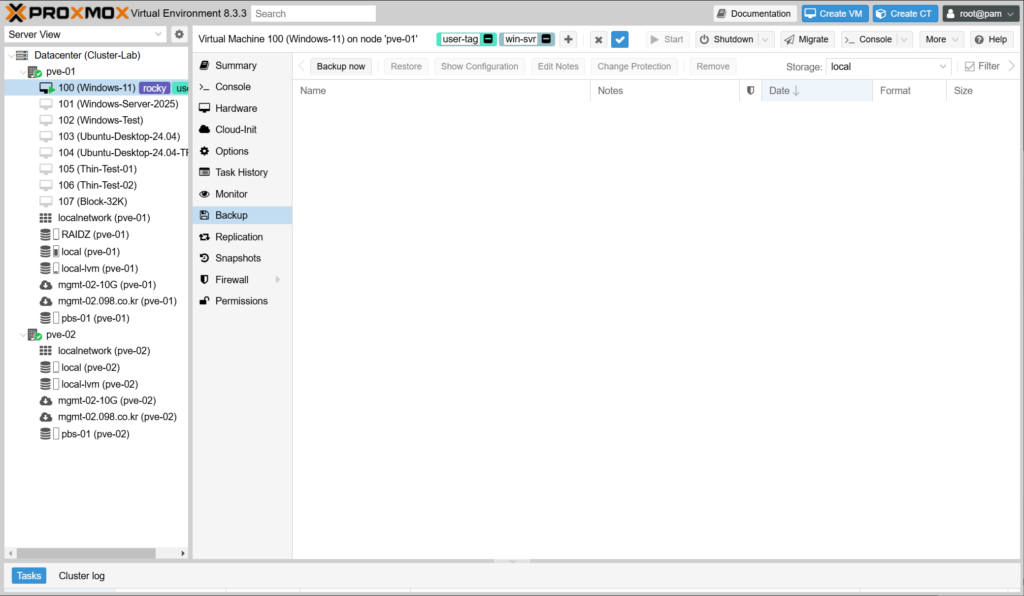Click the add tag plus icon
This screenshot has width=1024, height=596.
click(568, 39)
